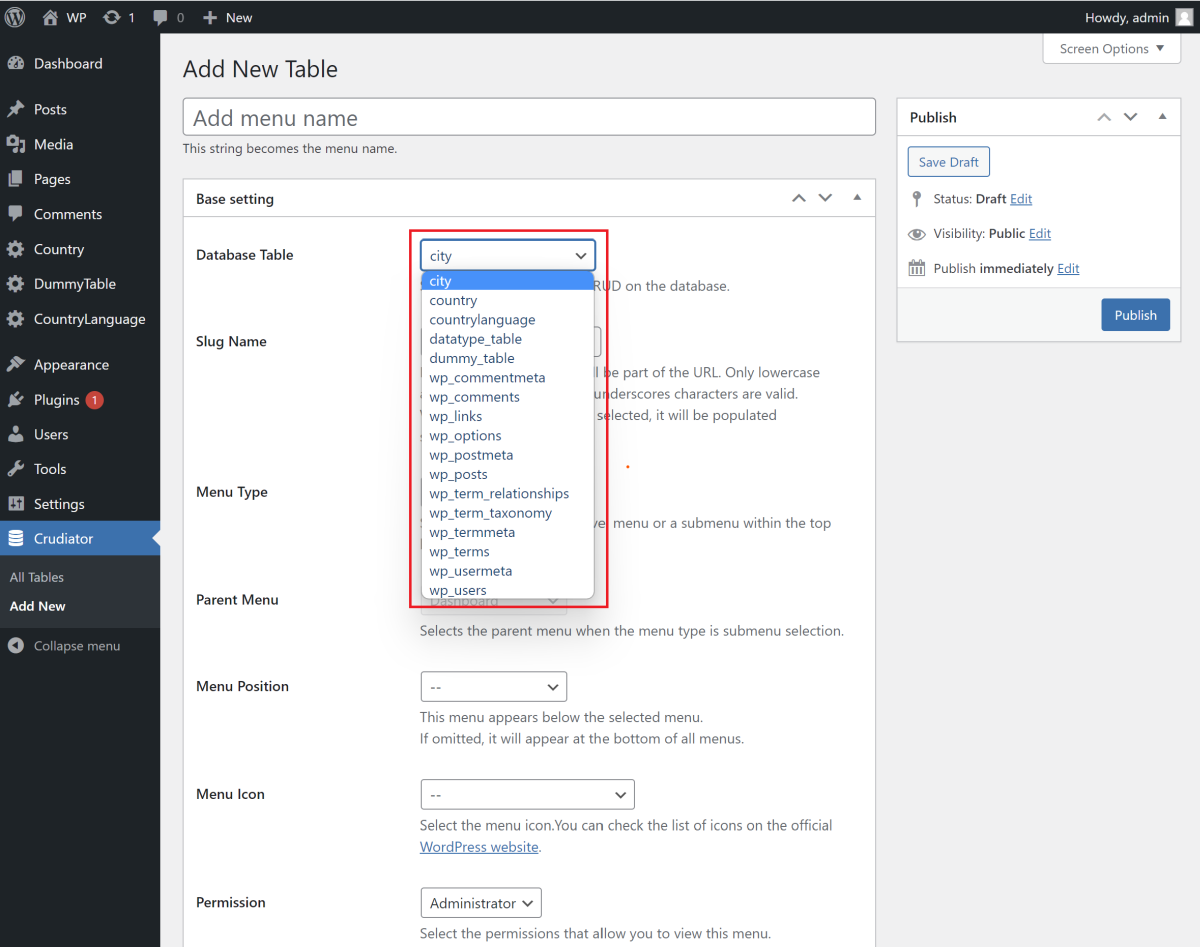Screen dimensions: 1200x947
Task: Toggle the Base setting panel
Action: click(857, 198)
